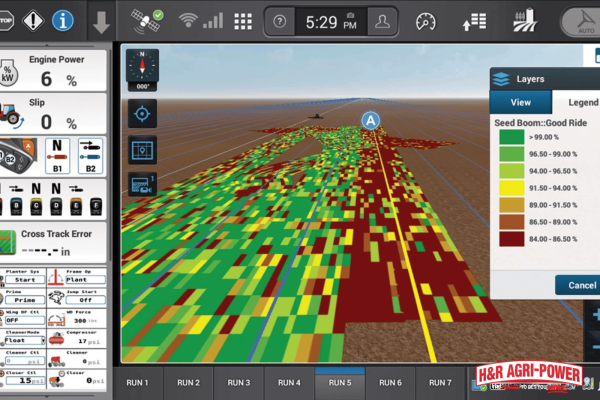Click the Planter Sys Start button
Viewport: 600px width, 400px height.
coord(25,280)
